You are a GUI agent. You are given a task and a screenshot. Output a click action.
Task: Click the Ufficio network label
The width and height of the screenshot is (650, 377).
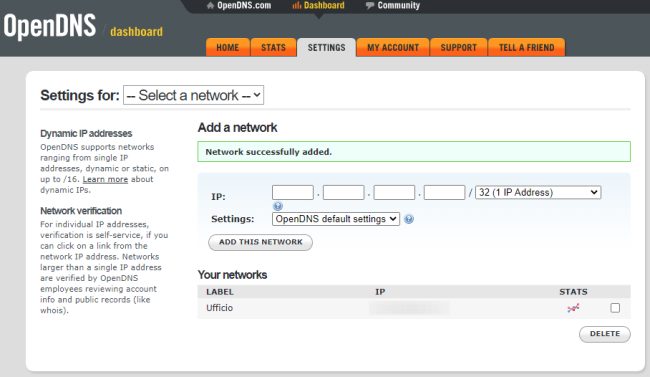[x=219, y=308]
